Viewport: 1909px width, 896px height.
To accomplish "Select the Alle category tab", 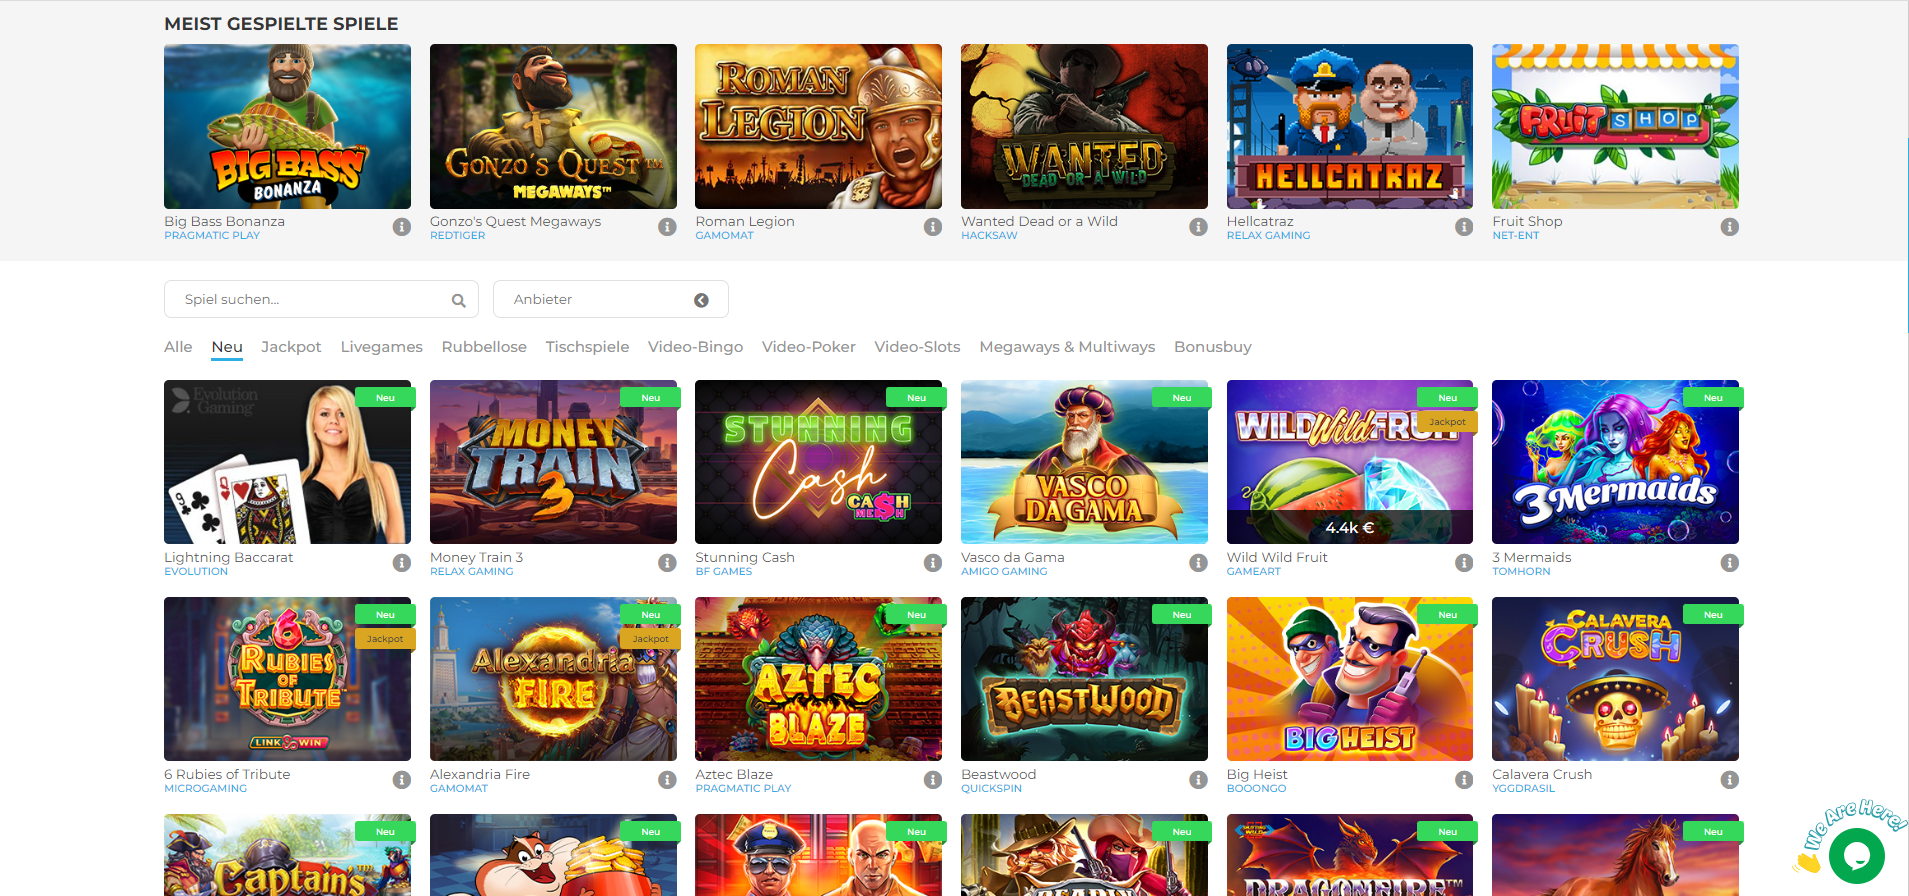I will [x=178, y=347].
